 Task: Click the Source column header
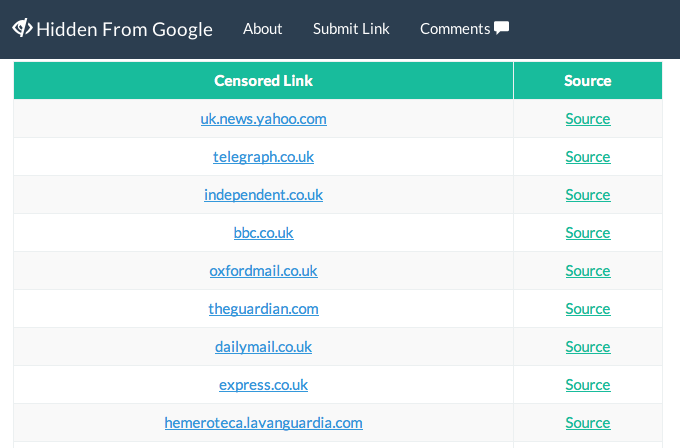click(588, 81)
